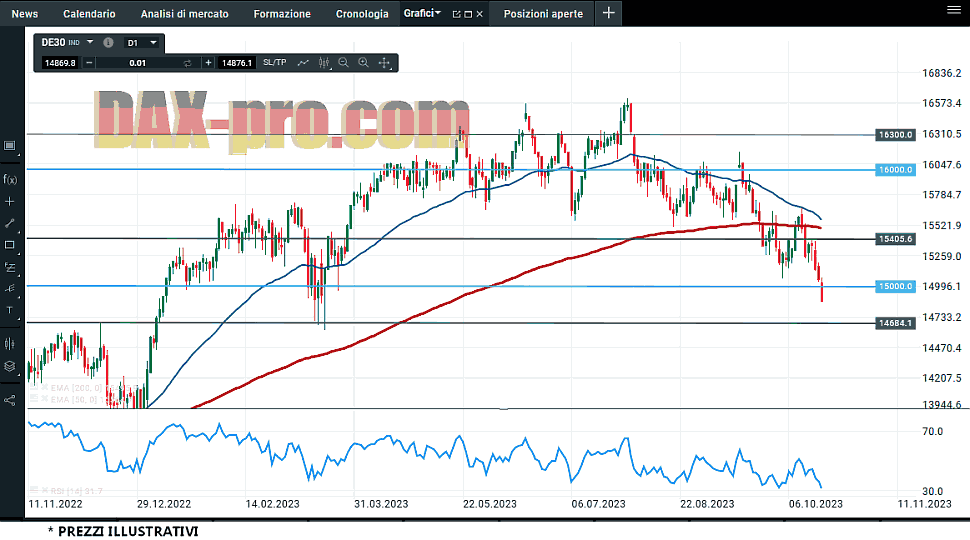
Task: Click the 70.0 RSI axis level
Action: coord(932,431)
